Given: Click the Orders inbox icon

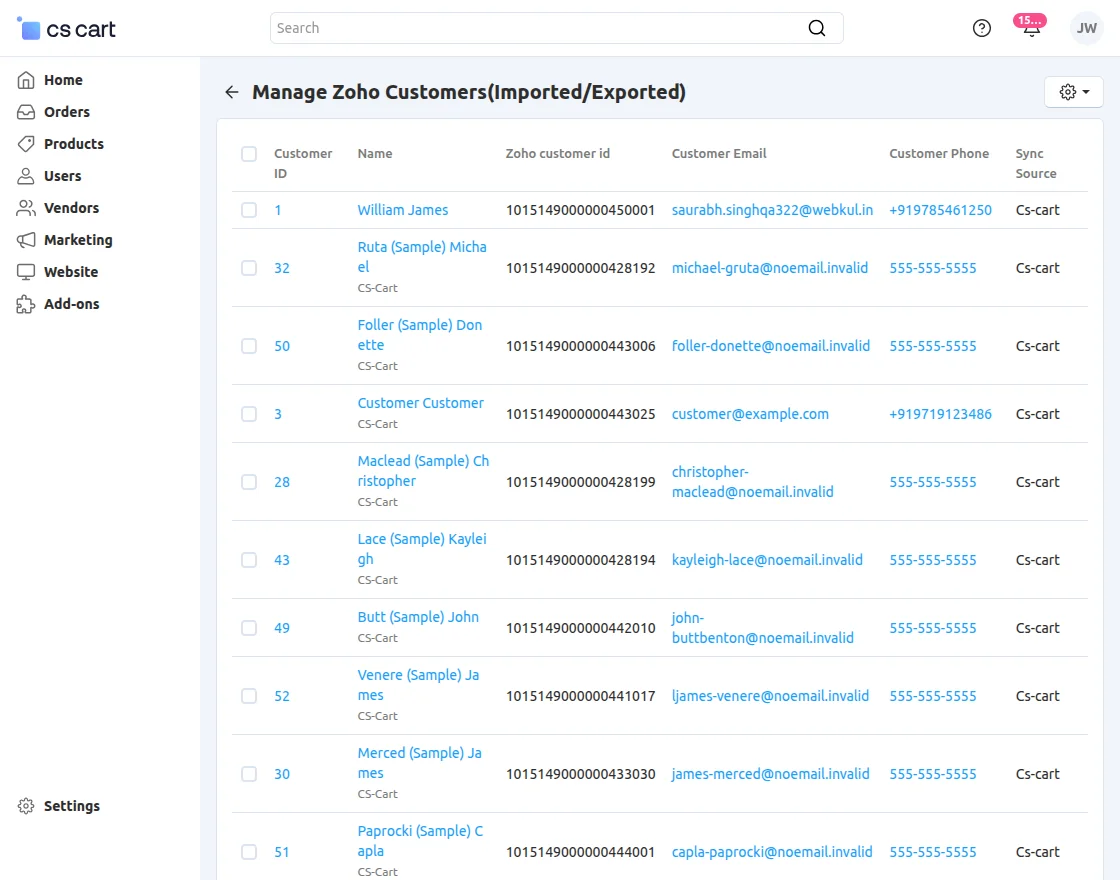Looking at the screenshot, I should (x=26, y=112).
